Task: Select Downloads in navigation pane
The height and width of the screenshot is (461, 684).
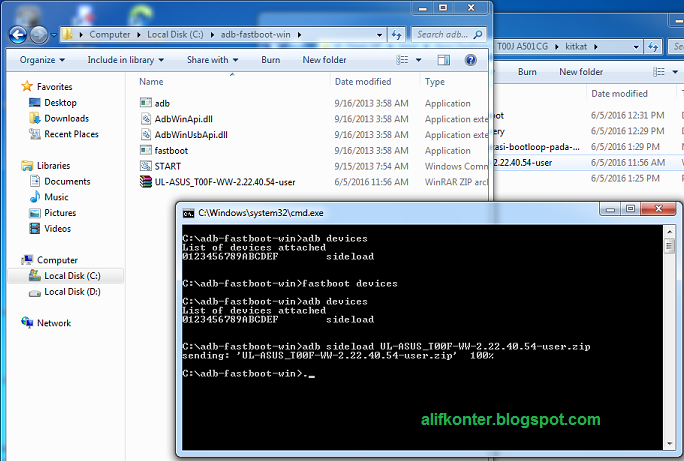Action: pos(66,118)
